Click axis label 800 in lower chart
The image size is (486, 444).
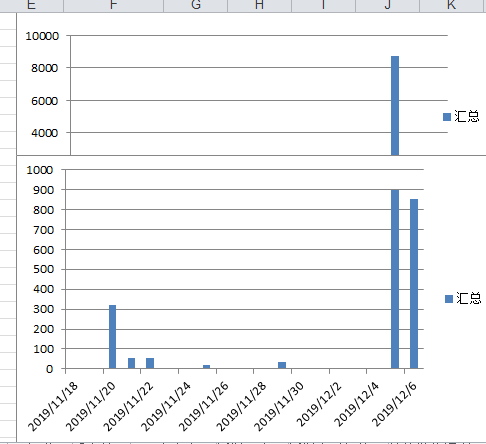tap(43, 210)
